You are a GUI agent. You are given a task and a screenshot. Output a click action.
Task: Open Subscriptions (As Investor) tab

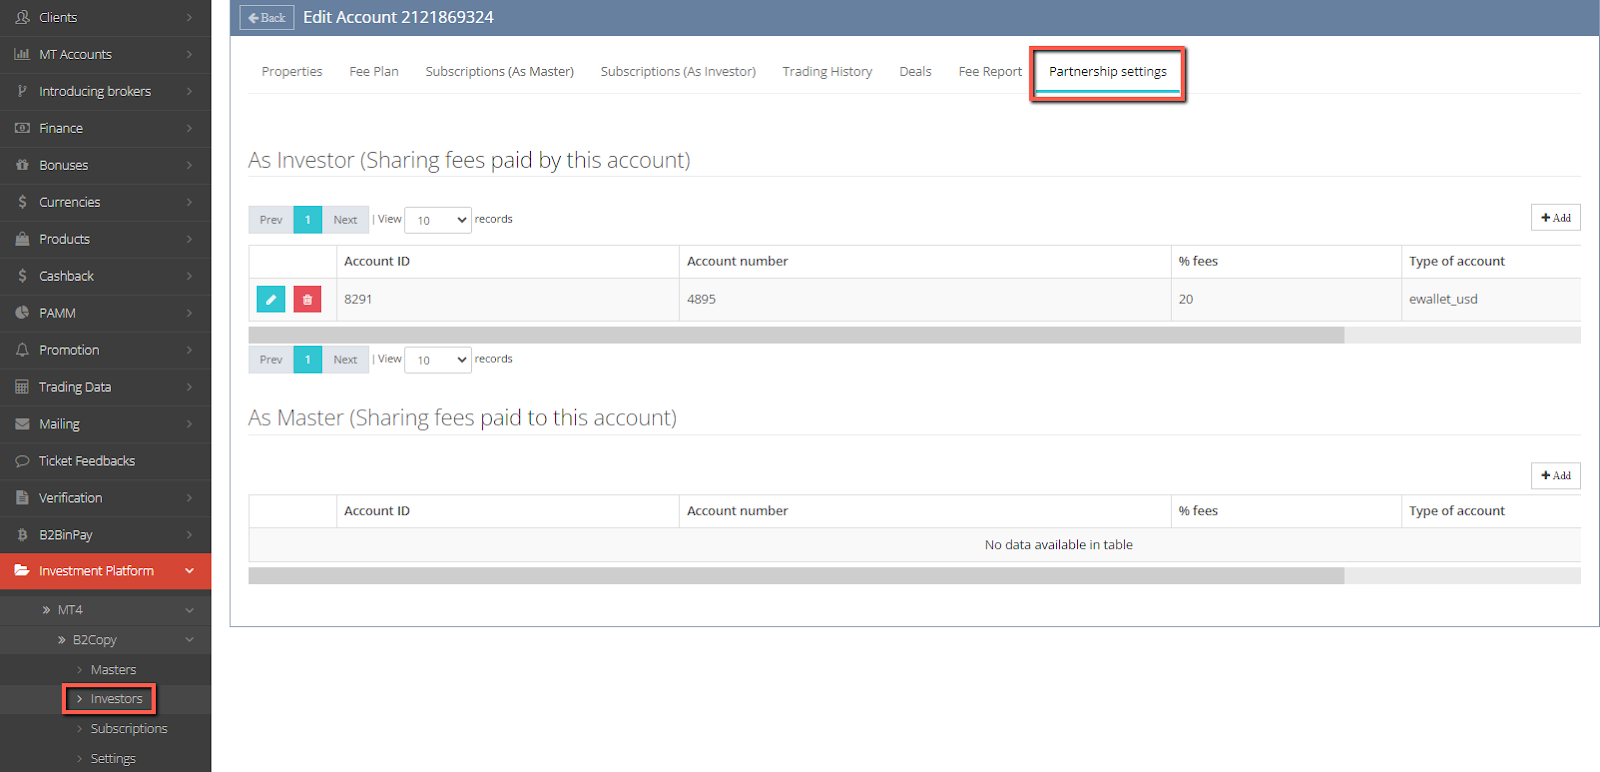[678, 72]
